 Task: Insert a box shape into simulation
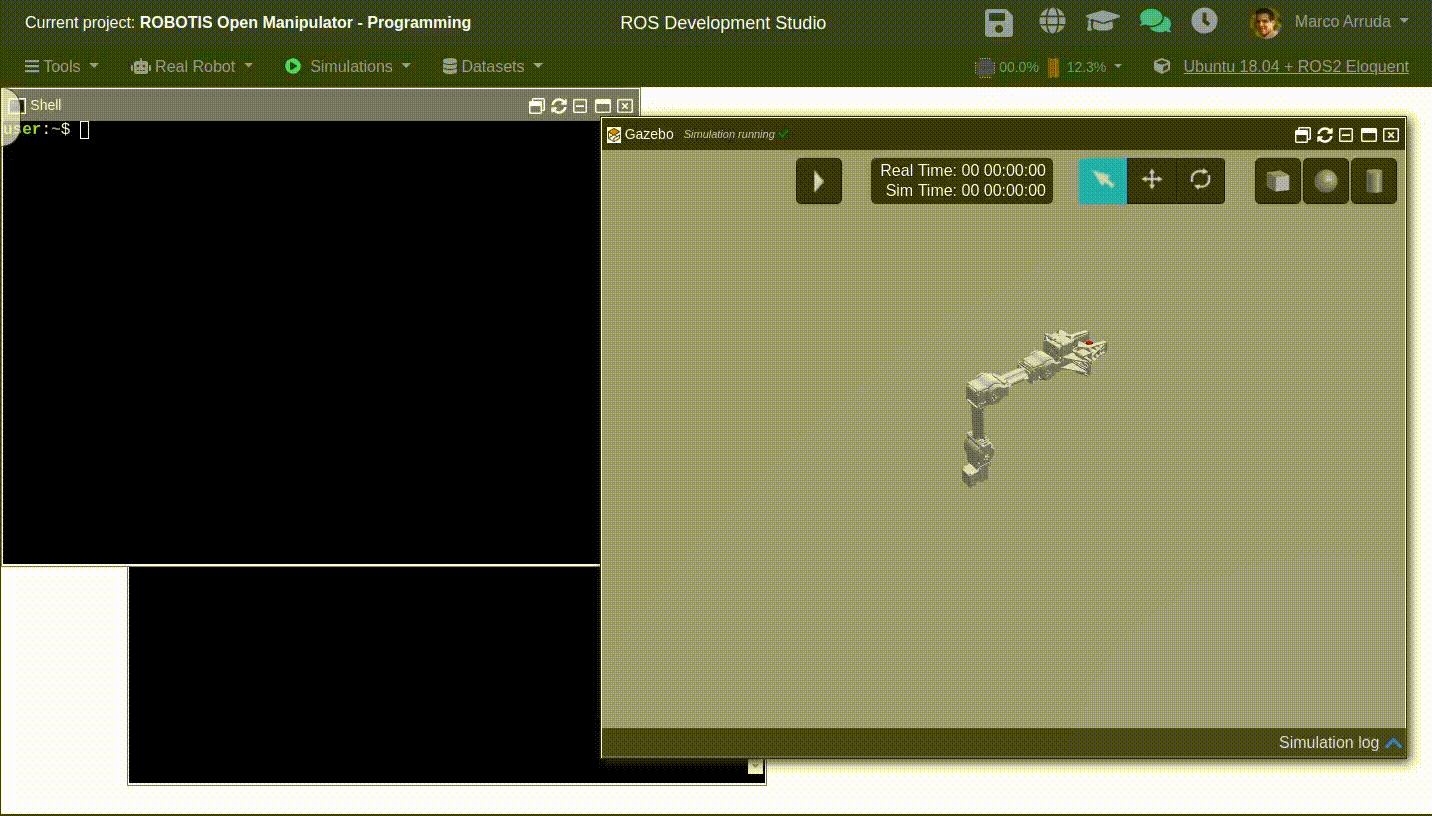pyautogui.click(x=1278, y=181)
